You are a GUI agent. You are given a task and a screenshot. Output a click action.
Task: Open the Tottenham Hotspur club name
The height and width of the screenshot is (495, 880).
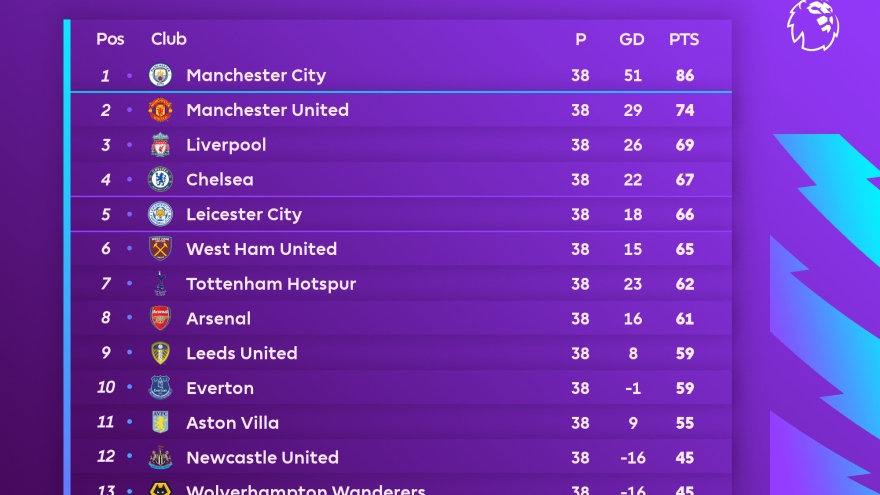pyautogui.click(x=271, y=284)
